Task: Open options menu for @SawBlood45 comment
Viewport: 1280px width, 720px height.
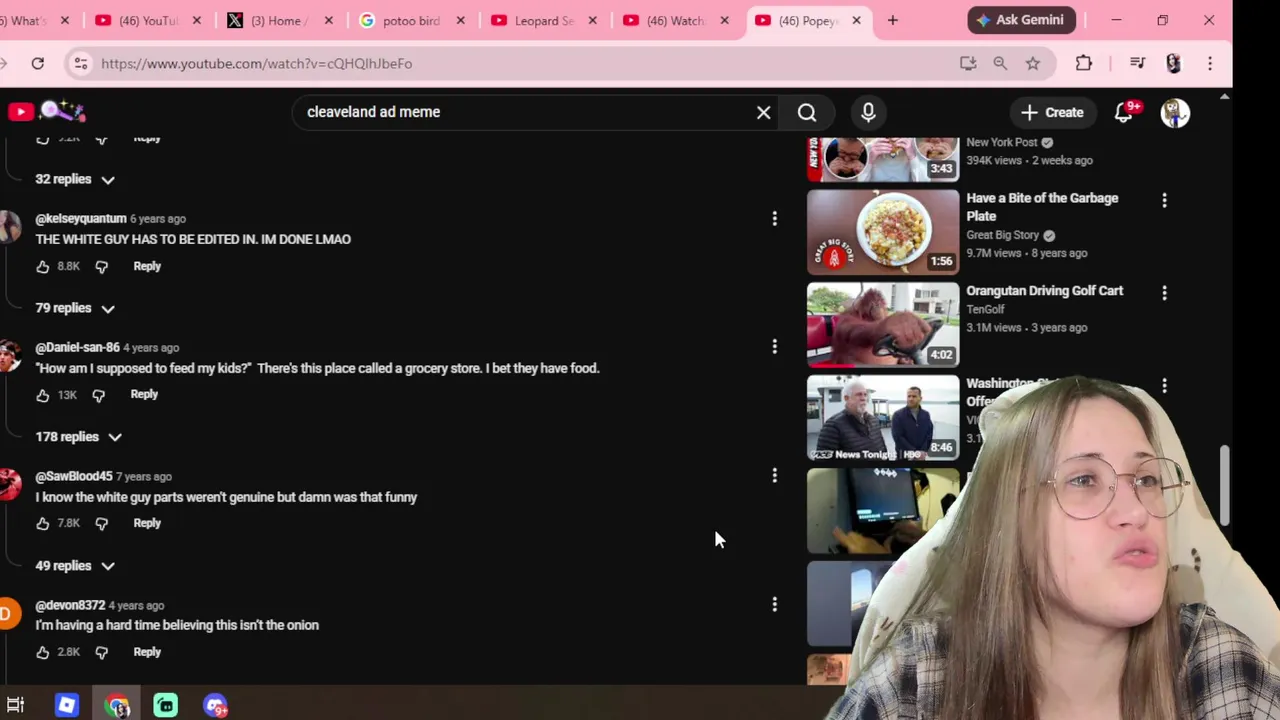Action: tap(774, 476)
